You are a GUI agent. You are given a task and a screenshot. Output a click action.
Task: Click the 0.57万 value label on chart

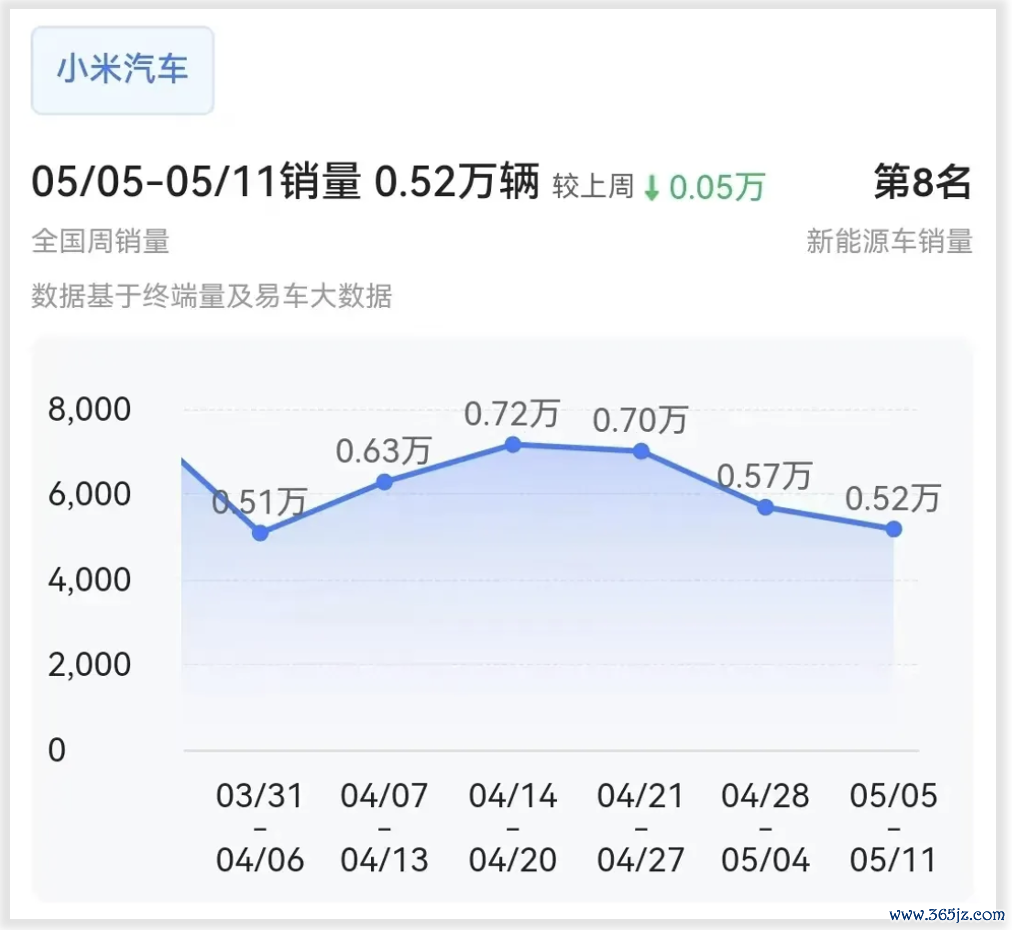coord(764,476)
